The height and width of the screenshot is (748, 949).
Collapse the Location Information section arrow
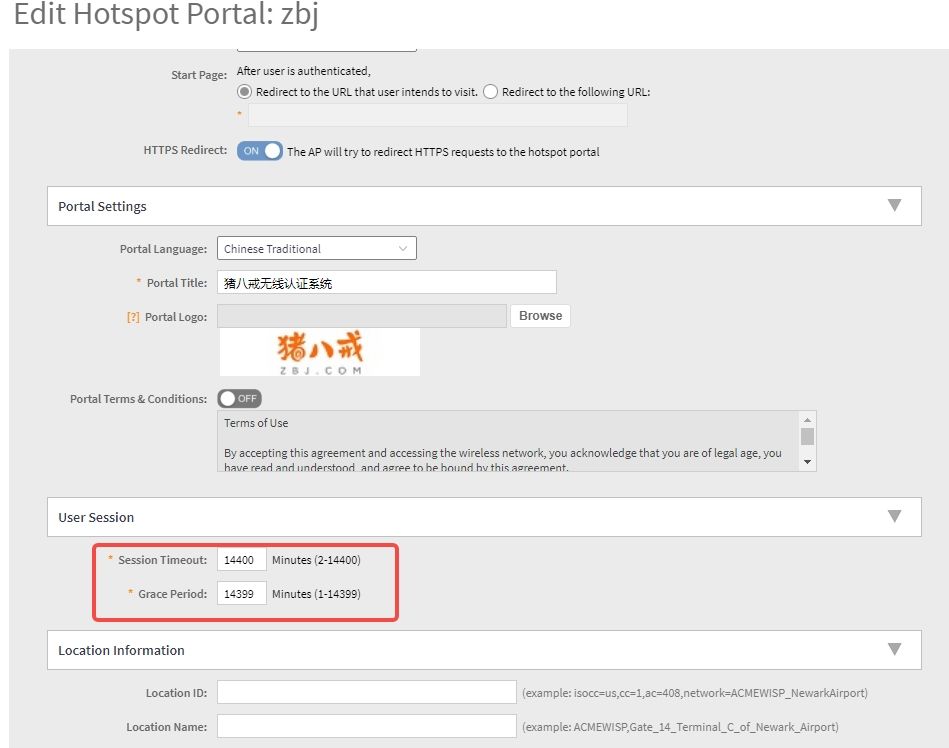click(x=894, y=649)
